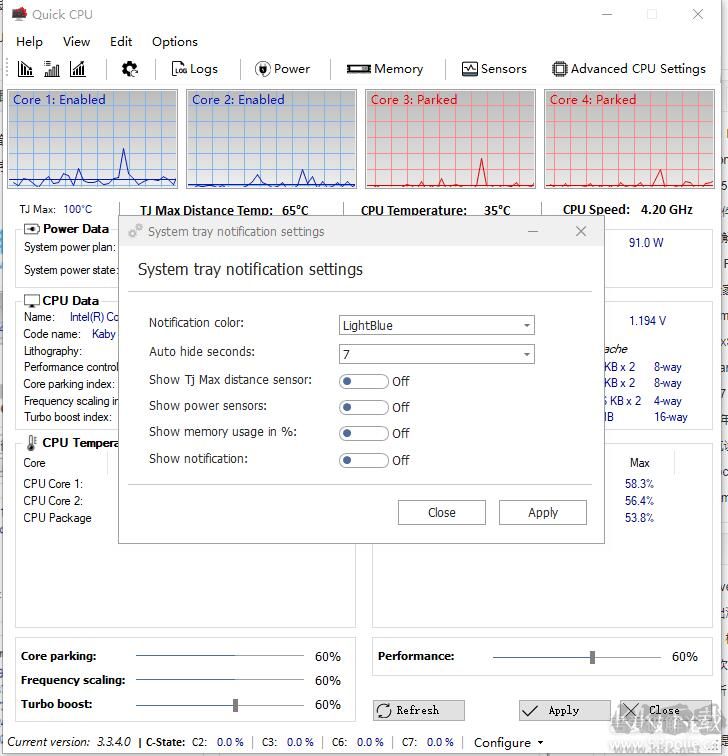728x756 pixels.
Task: Adjust the Frequency scaling slider
Action: click(x=220, y=680)
